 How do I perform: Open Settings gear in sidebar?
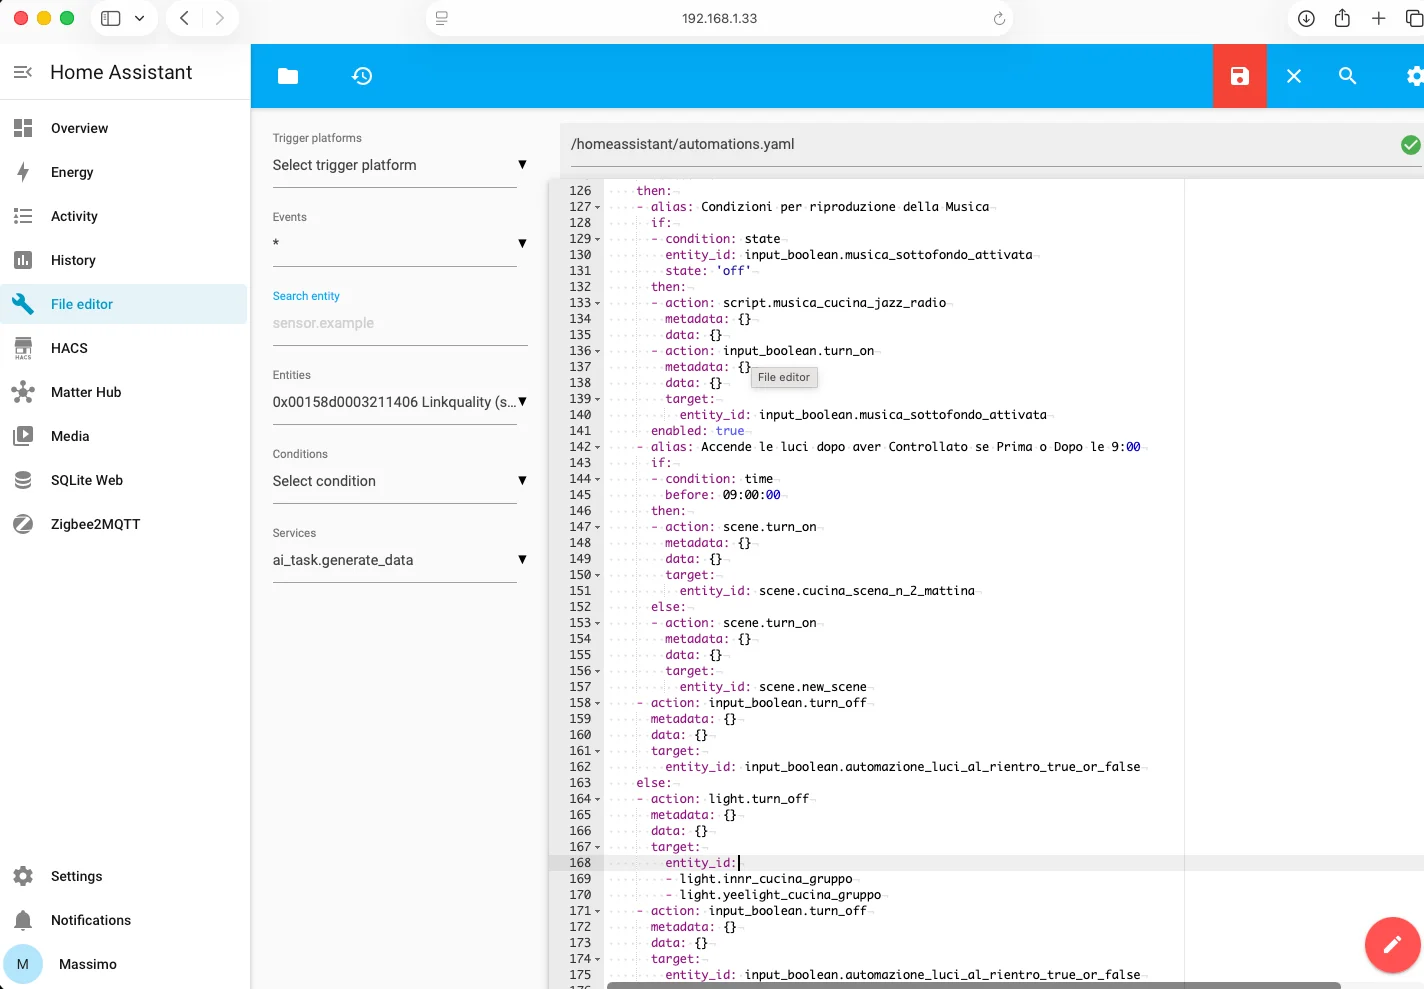23,876
